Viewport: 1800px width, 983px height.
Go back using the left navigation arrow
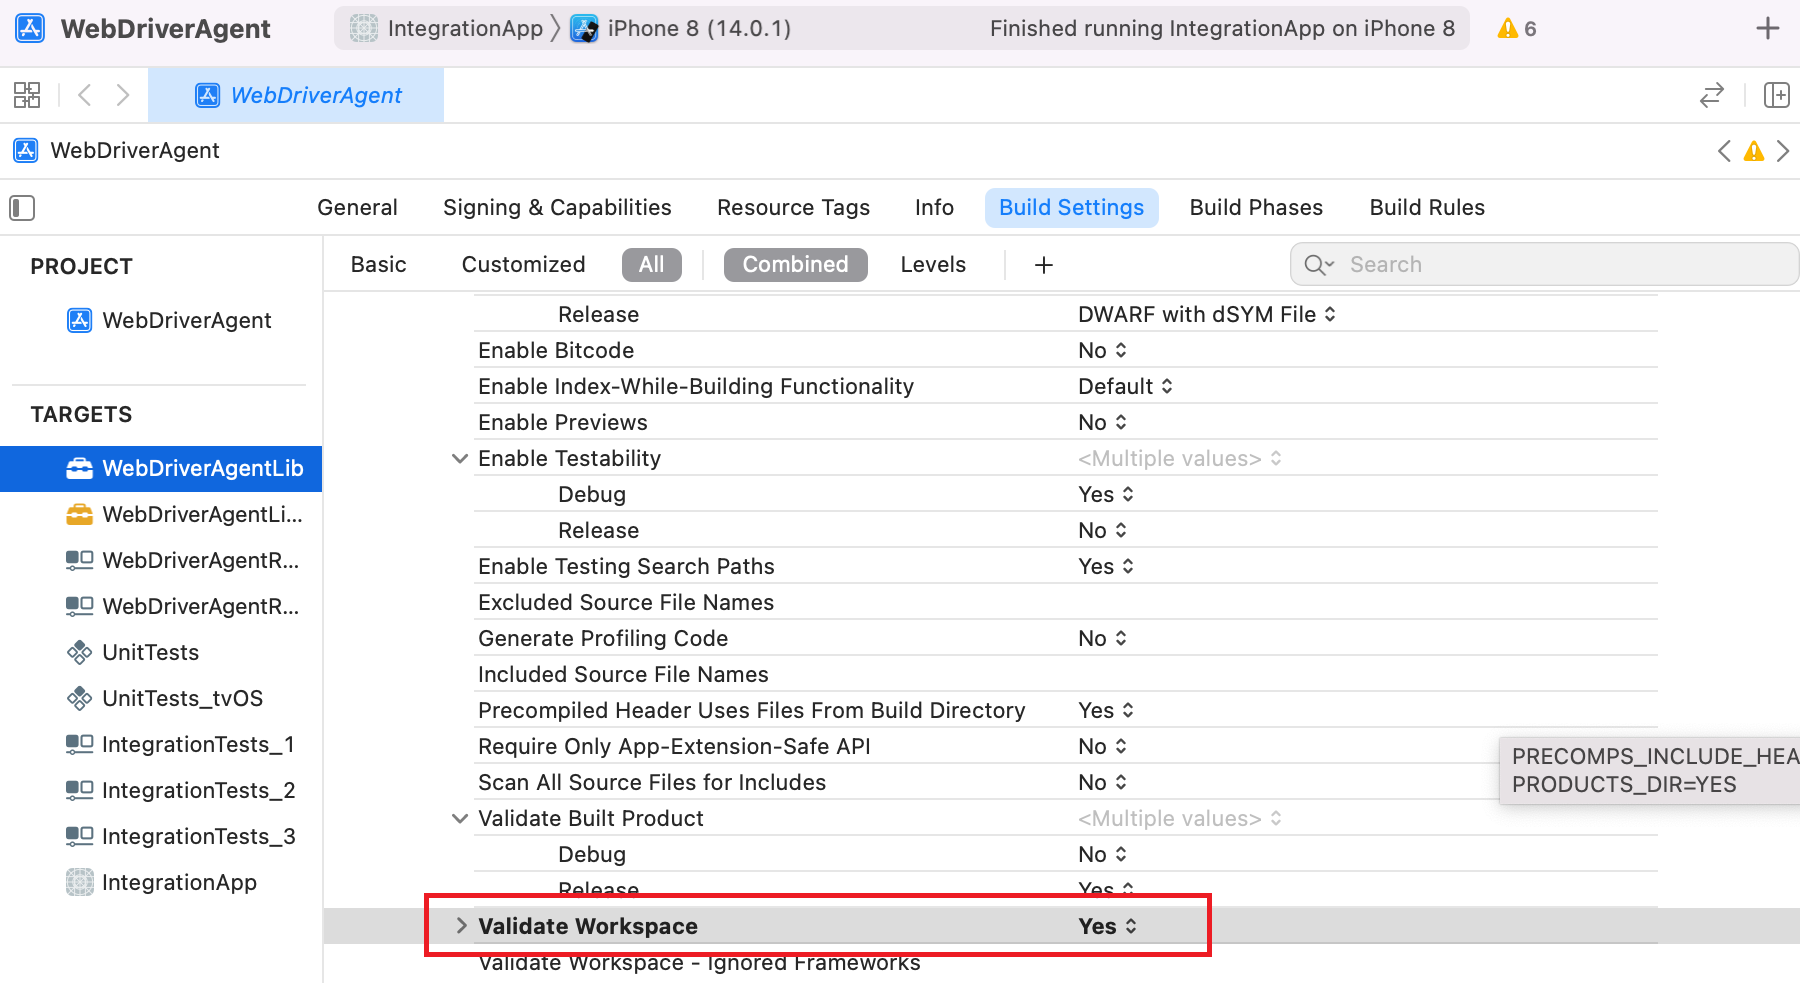85,95
